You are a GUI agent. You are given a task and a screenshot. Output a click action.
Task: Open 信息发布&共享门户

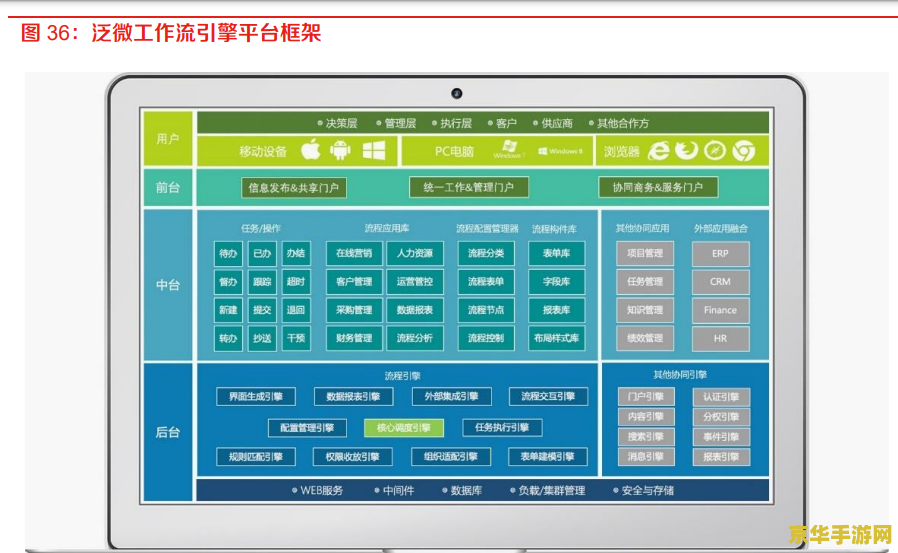point(294,188)
